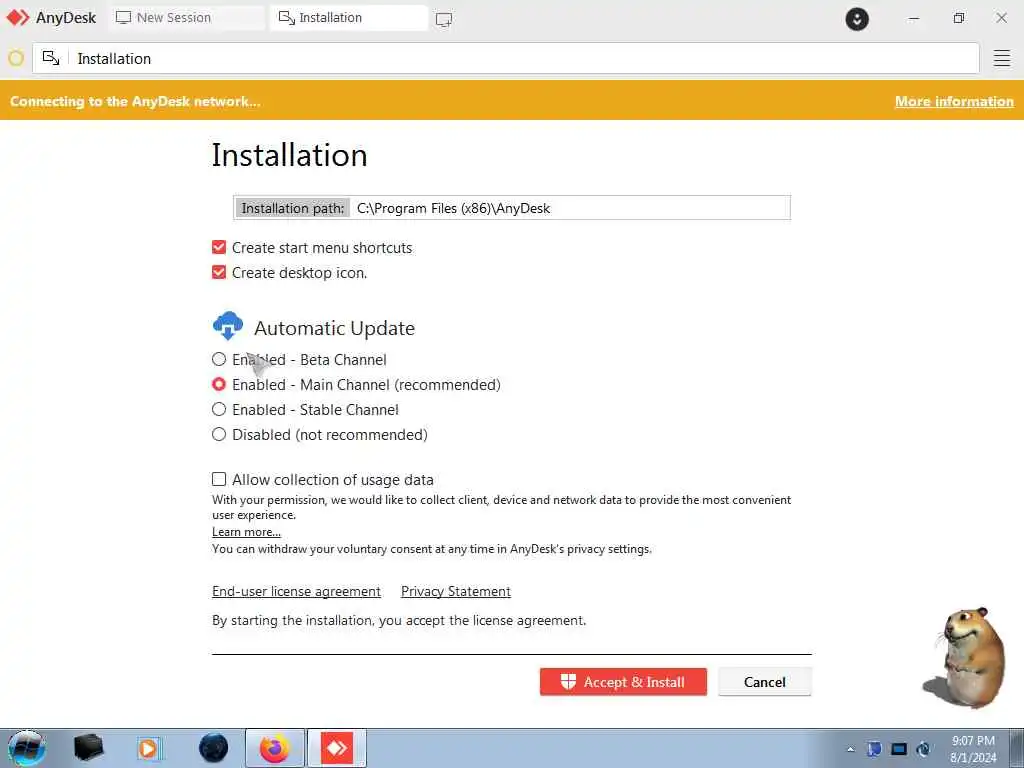Viewport: 1024px width, 768px height.
Task: Click the install icon in the address bar
Action: pos(51,58)
